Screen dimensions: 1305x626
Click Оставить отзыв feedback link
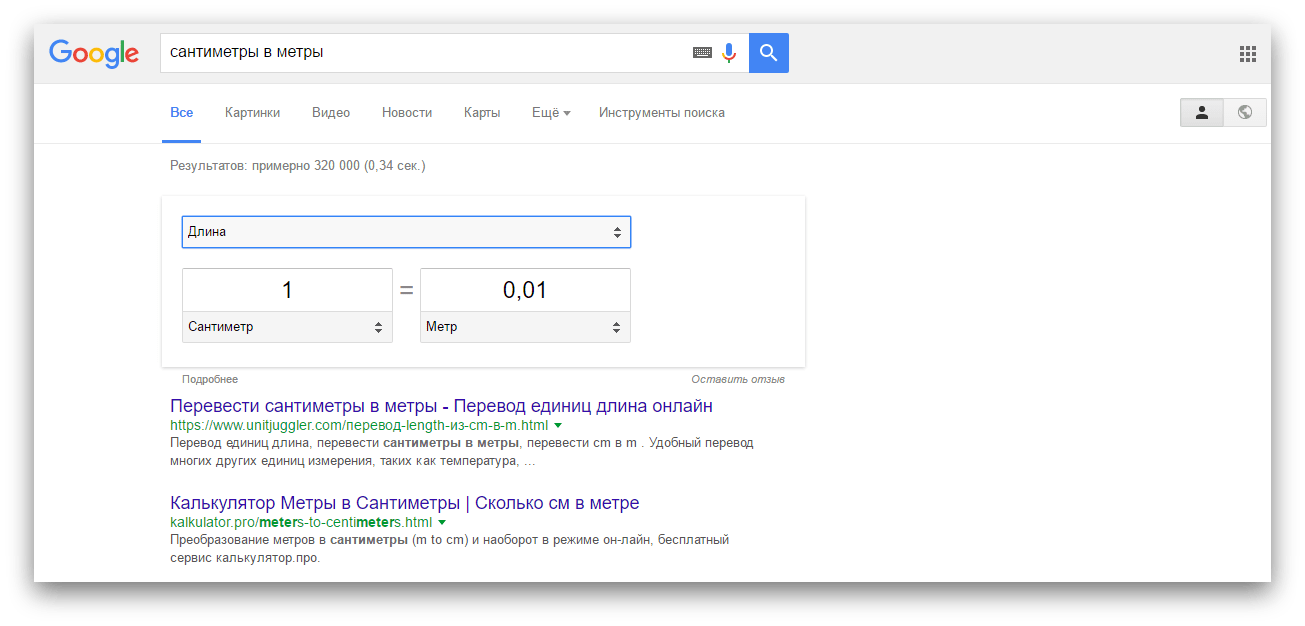[737, 380]
